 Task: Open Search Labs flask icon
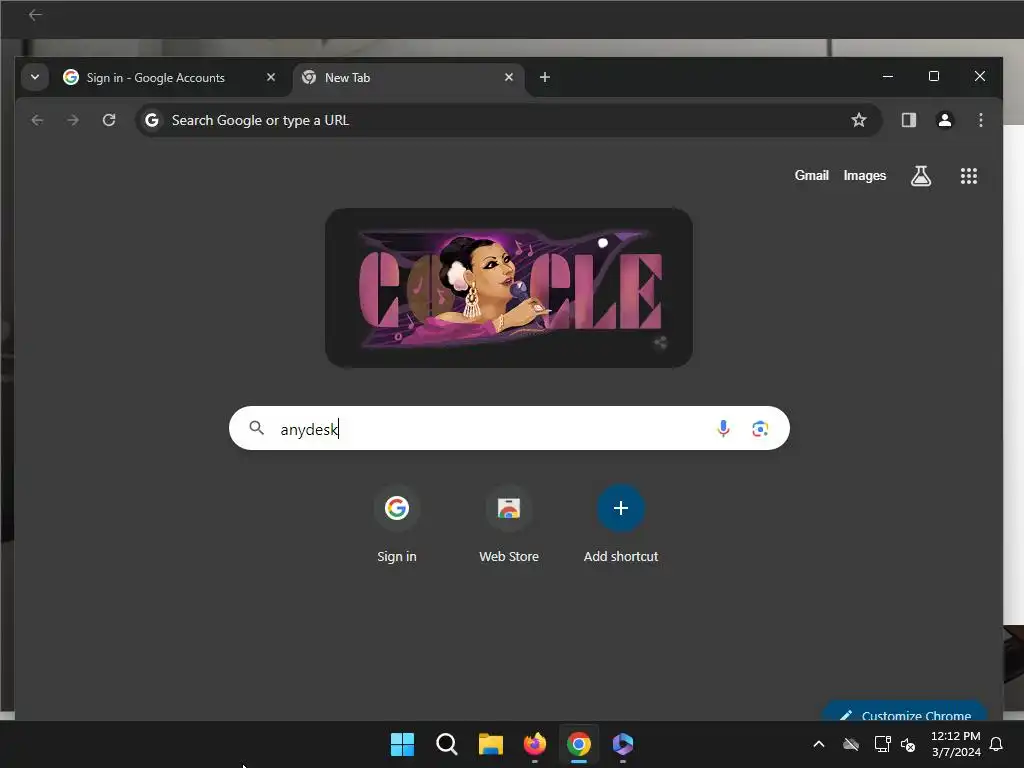point(921,176)
